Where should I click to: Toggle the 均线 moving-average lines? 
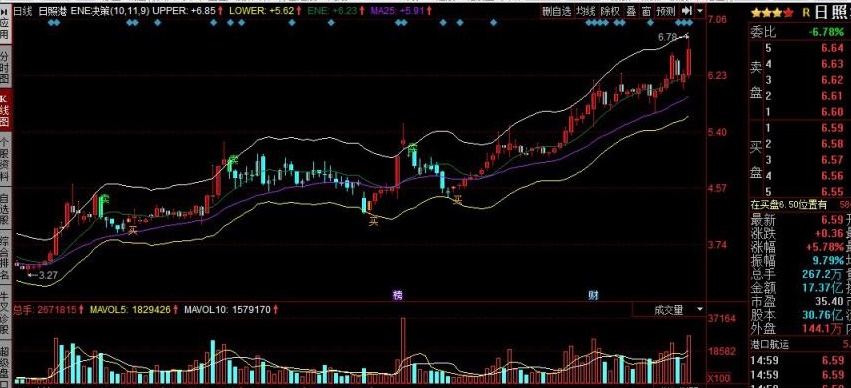(586, 11)
